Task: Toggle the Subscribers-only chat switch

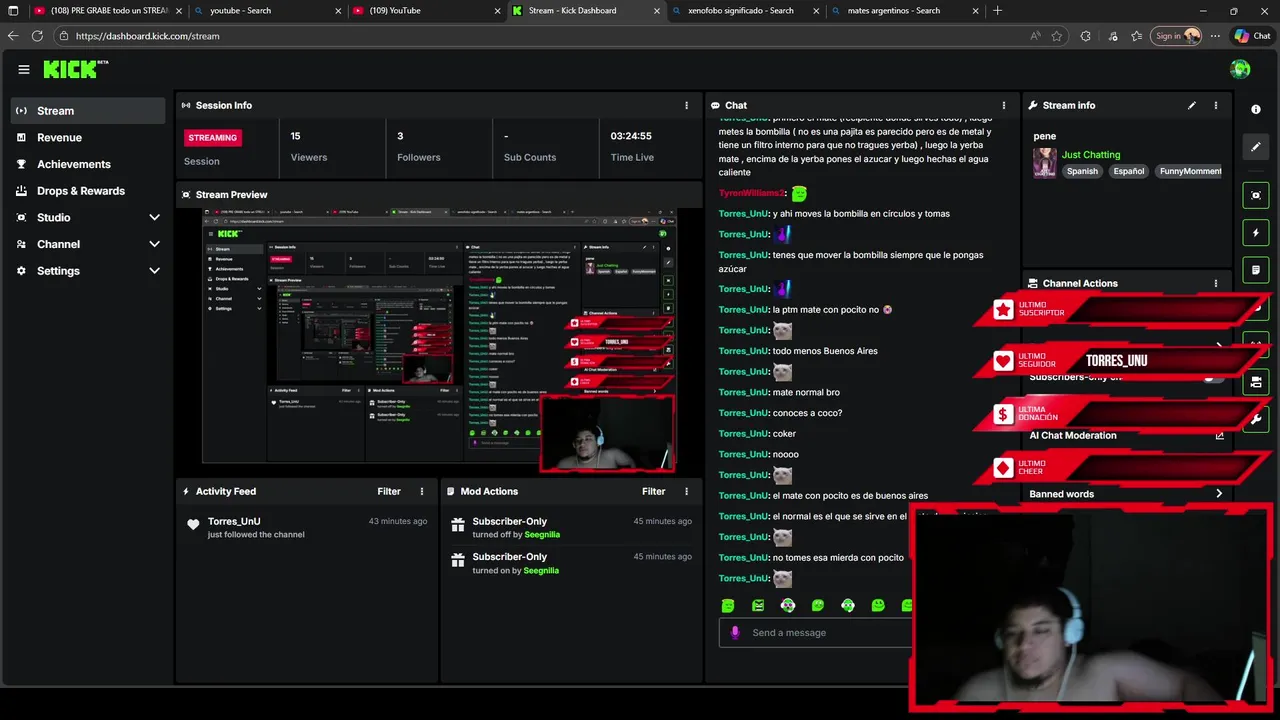Action: 1213,377
